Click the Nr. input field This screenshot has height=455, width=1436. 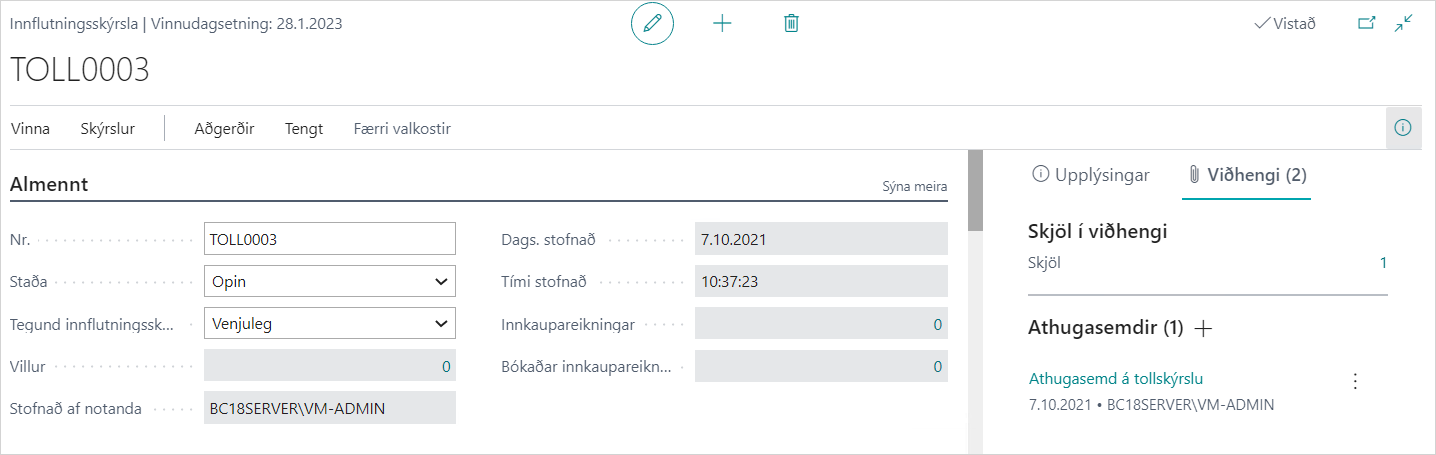(329, 240)
